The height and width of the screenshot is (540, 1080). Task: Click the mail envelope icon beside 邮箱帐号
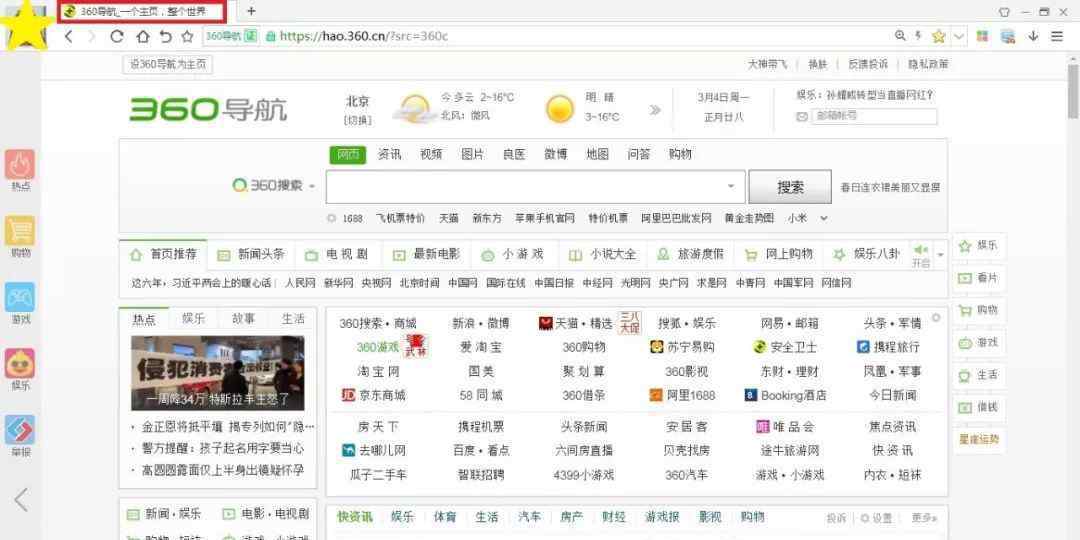[802, 117]
